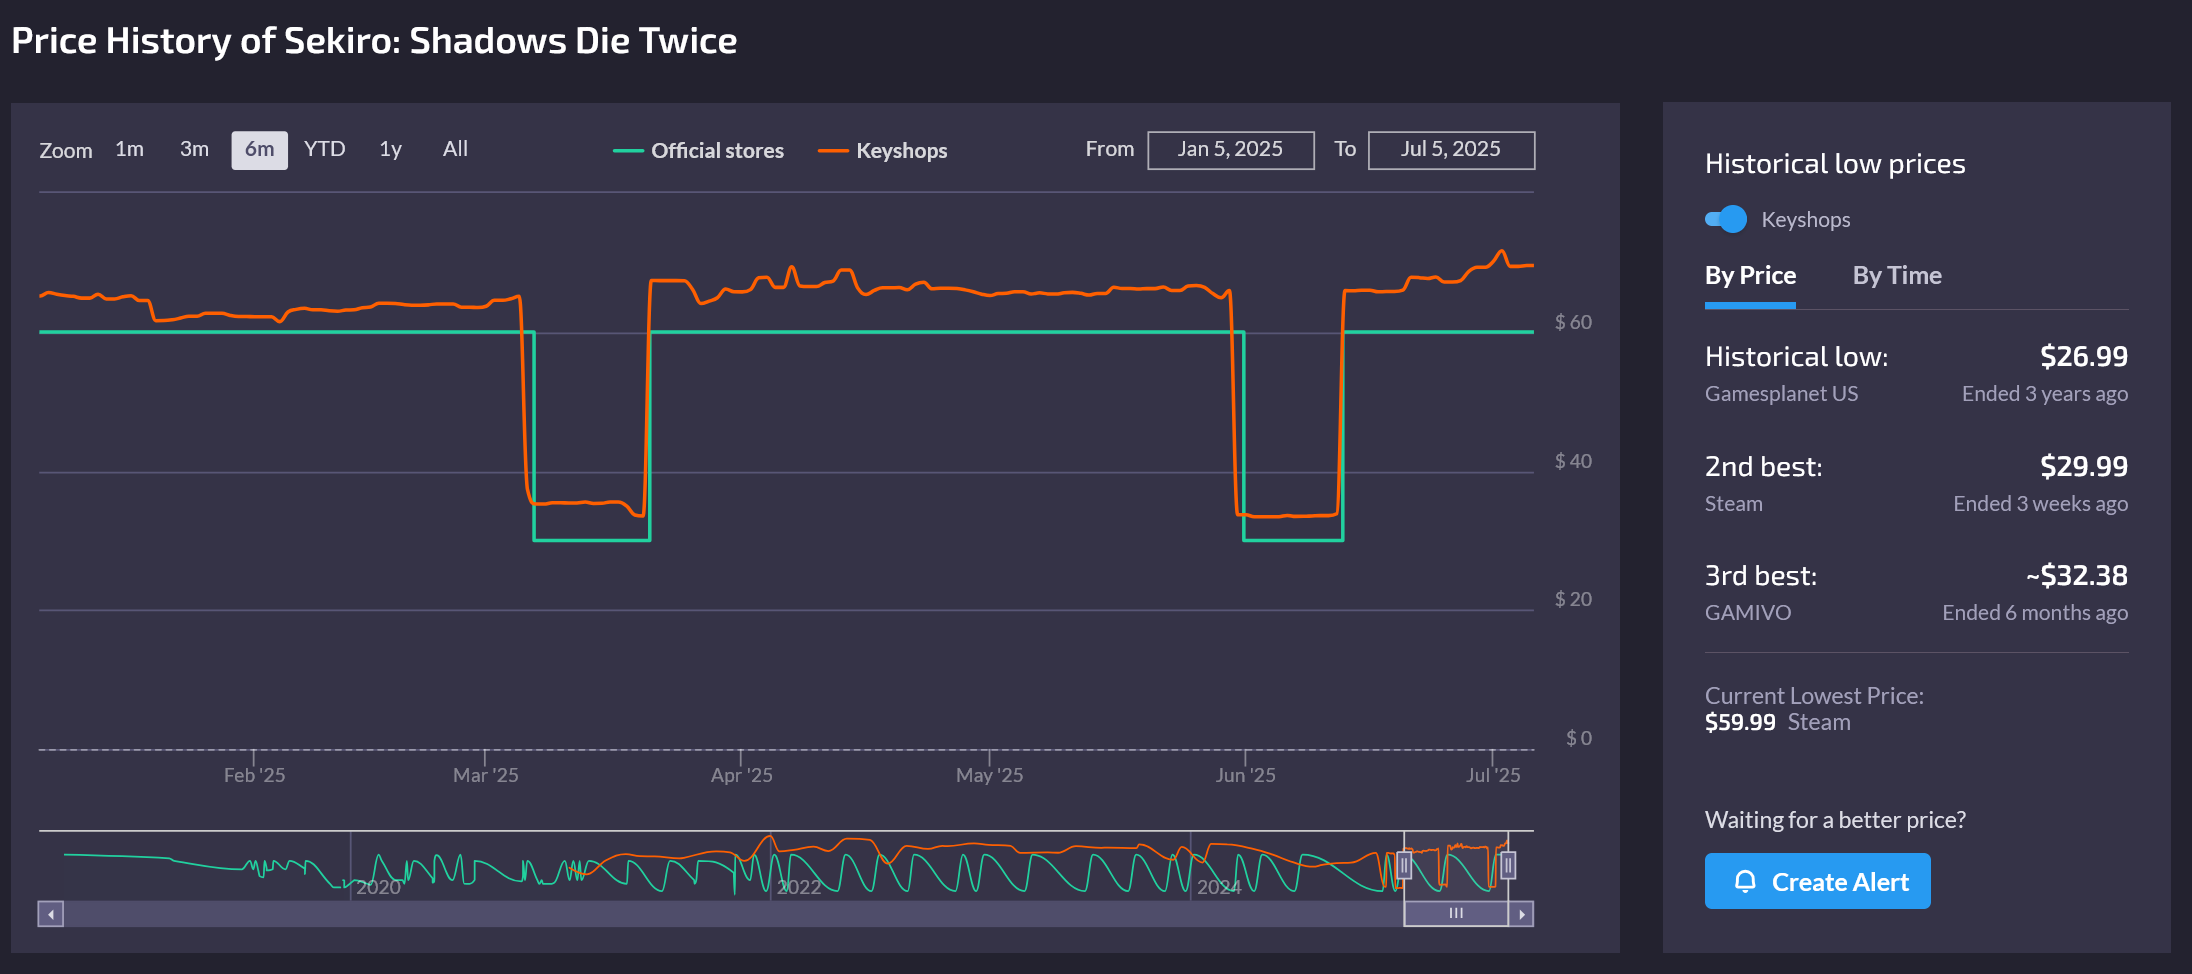2192x974 pixels.
Task: Click the 'Ended 3 weeks ago' text
Action: (2040, 504)
